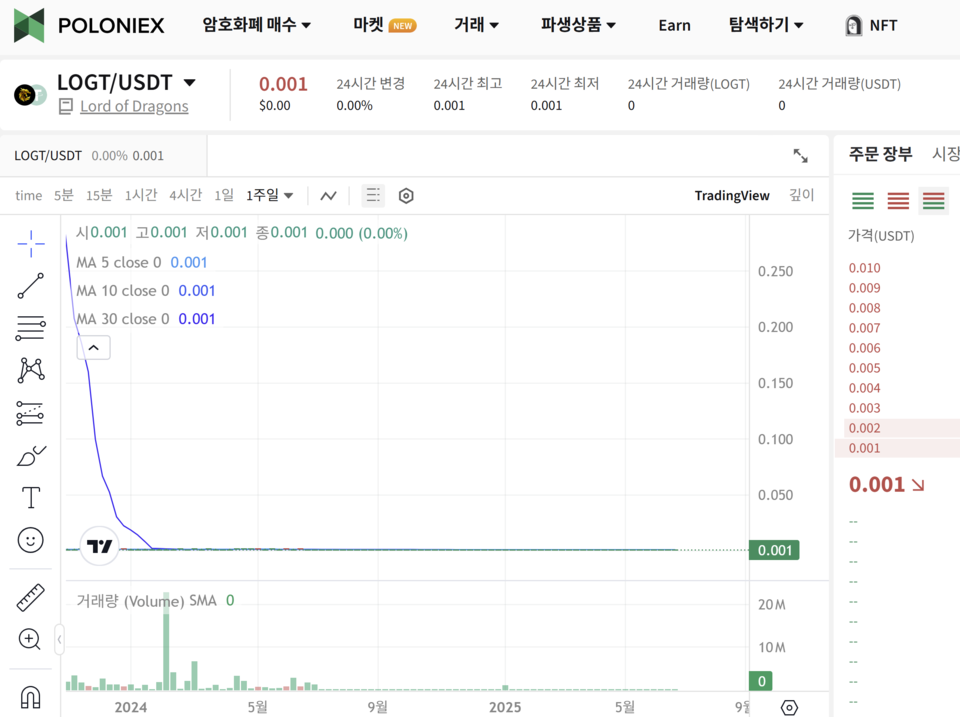Toggle the magnet snap mode
Screen dimensions: 960x717
coord(31,697)
